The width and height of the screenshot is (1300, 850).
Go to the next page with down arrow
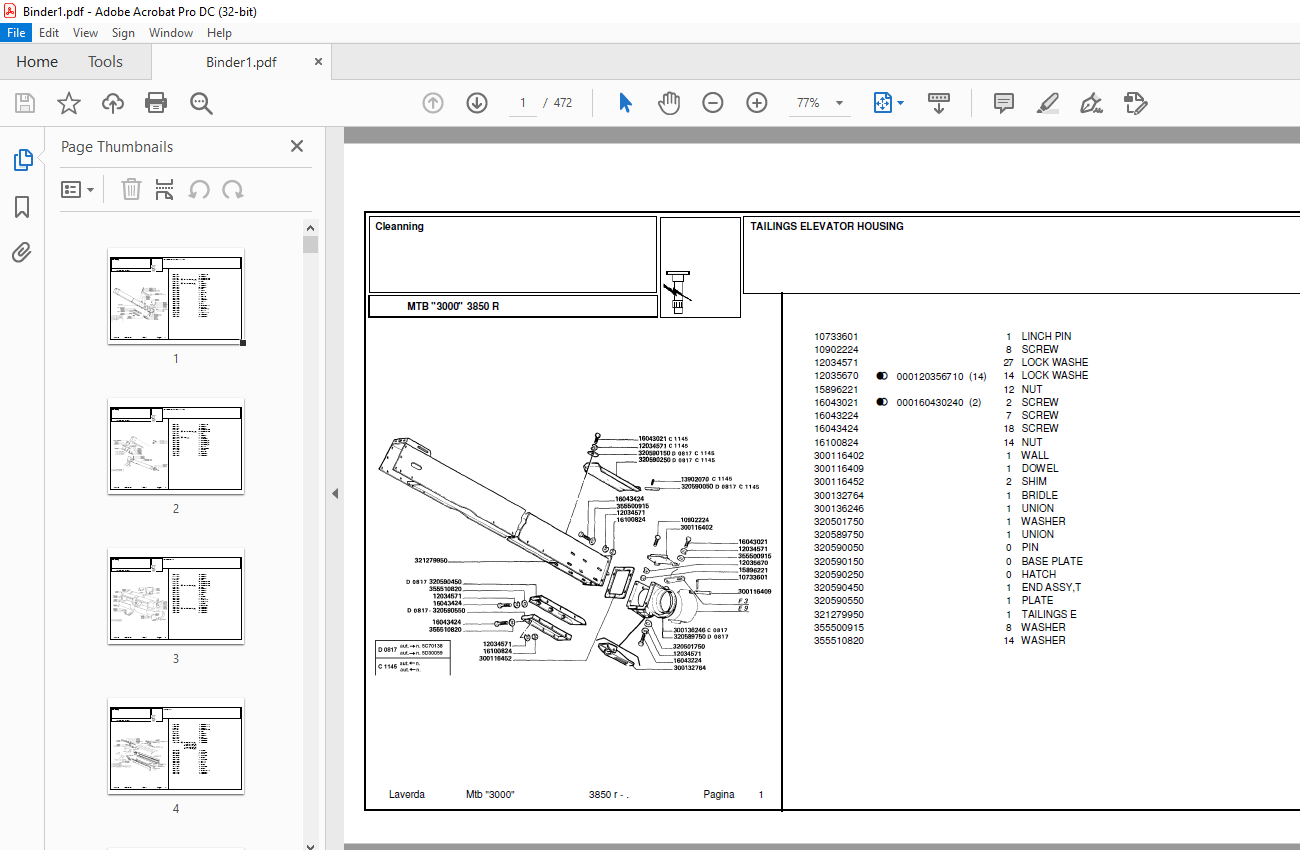[477, 103]
